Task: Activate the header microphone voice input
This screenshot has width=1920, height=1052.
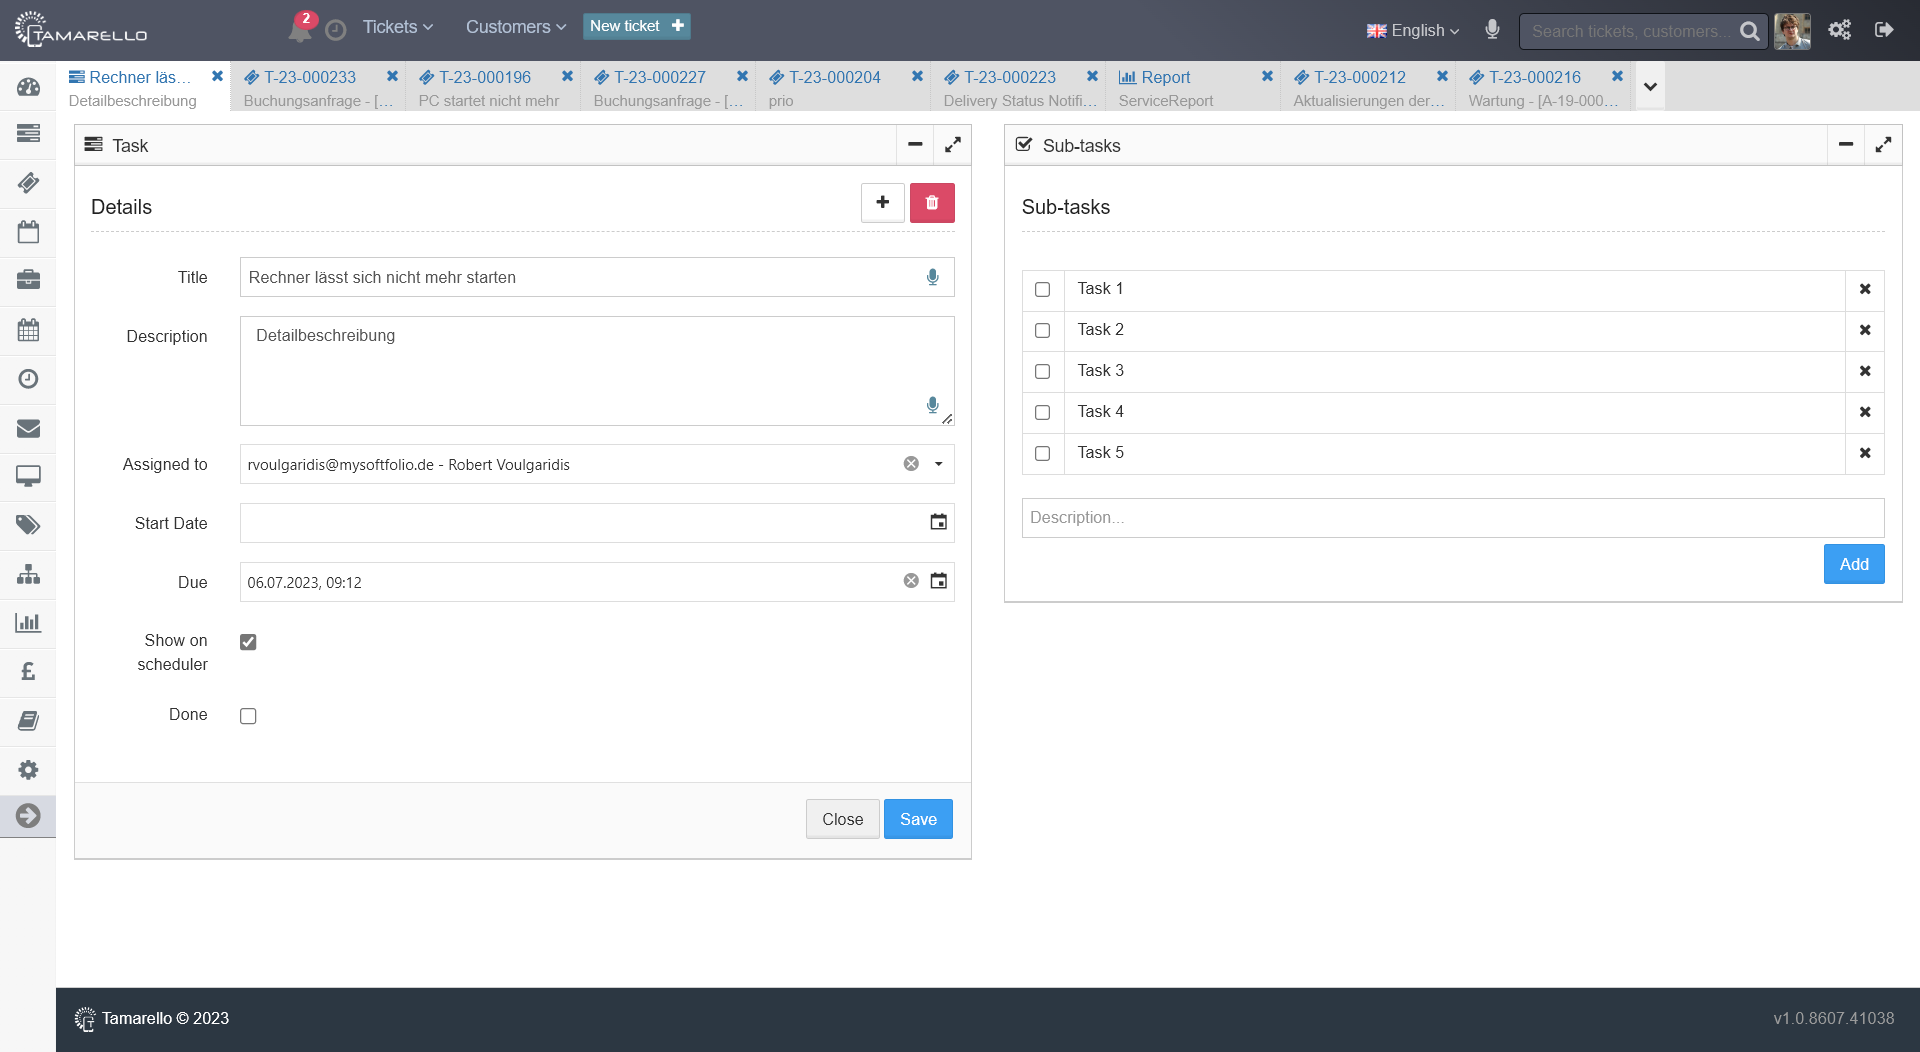Action: point(1492,30)
